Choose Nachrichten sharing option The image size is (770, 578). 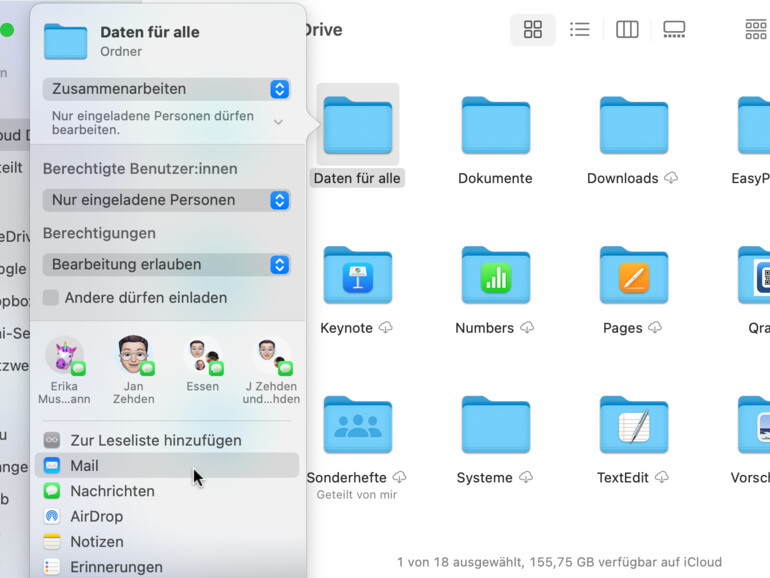coord(167,491)
